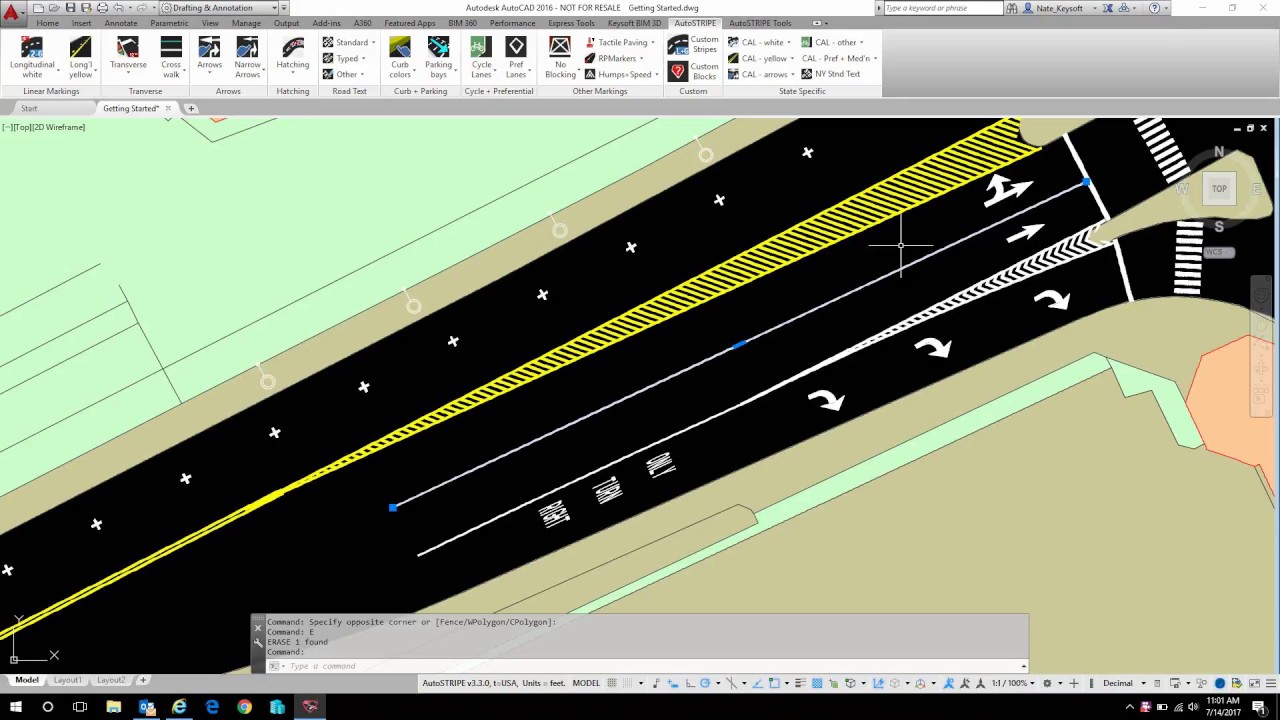Click the search binoculars icon
Screen dimensions: 1280x720
click(x=1012, y=8)
